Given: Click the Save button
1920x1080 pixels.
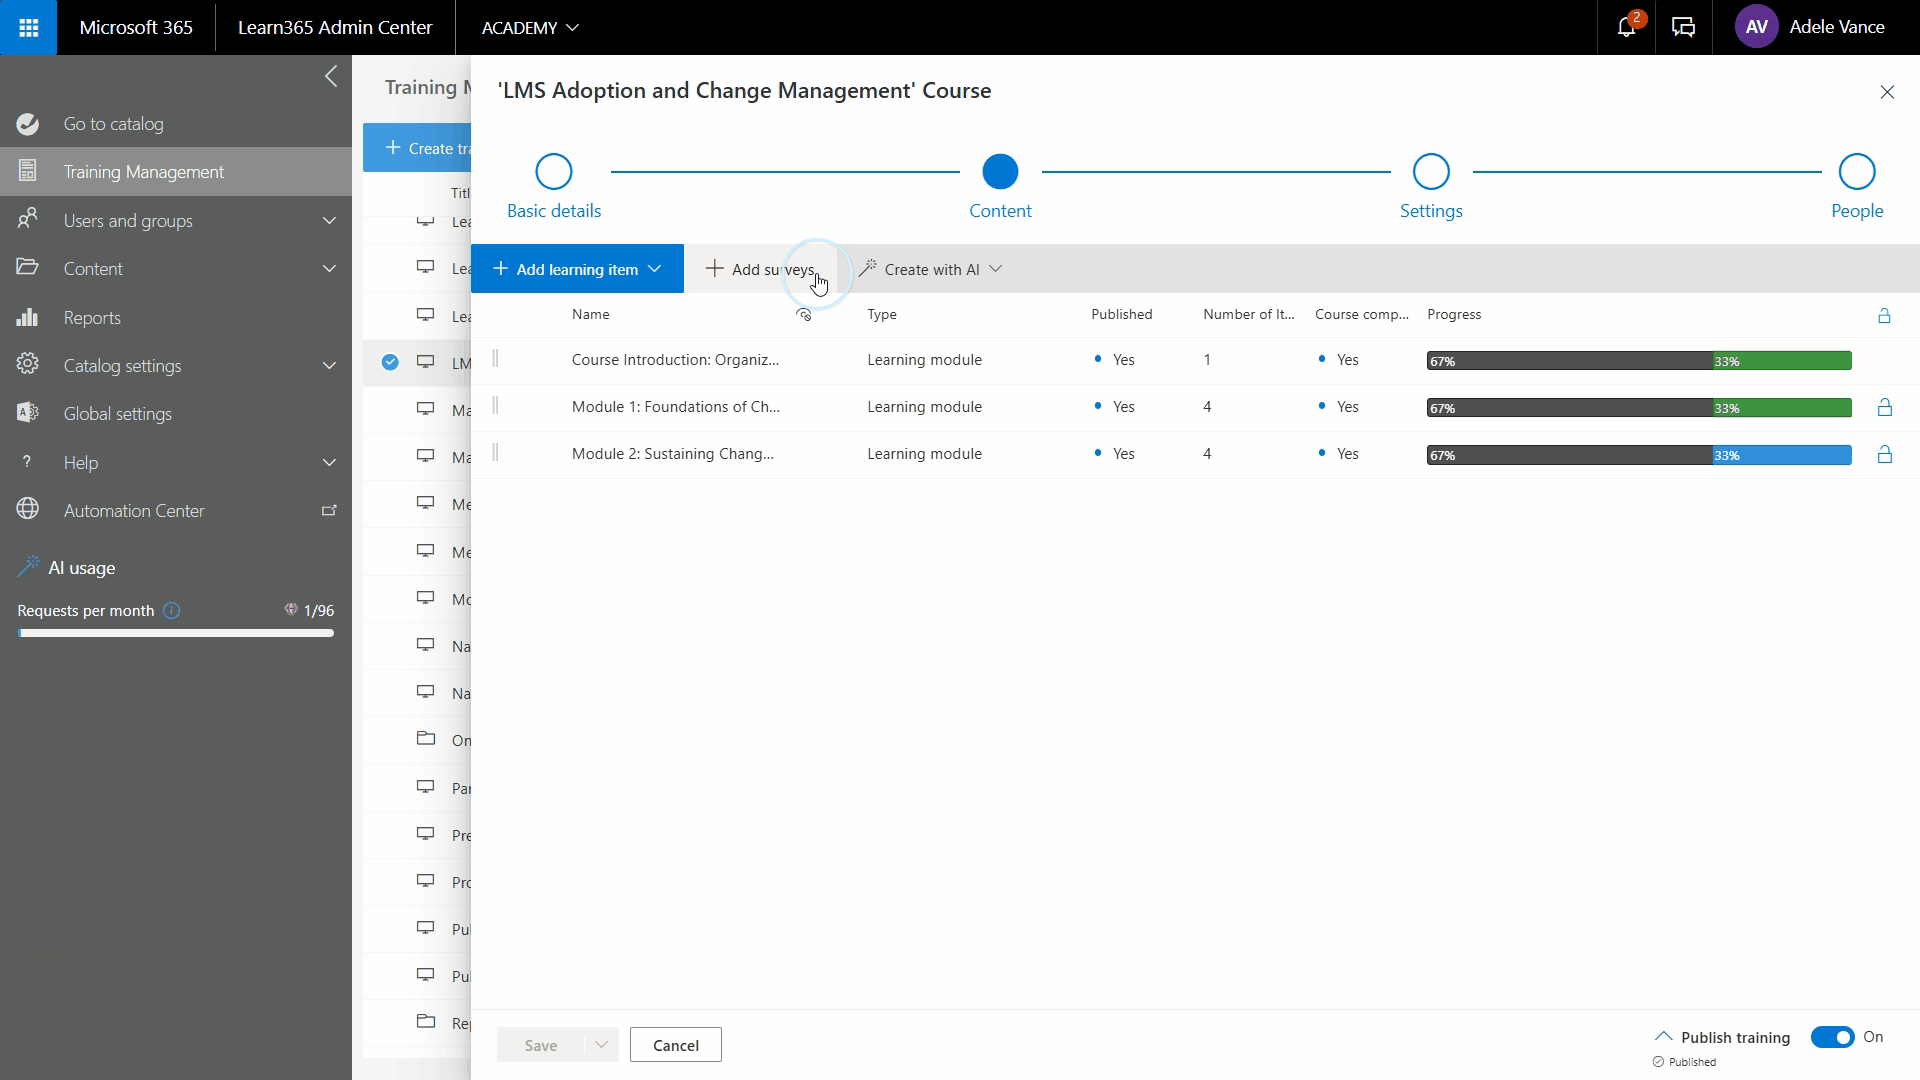Looking at the screenshot, I should (541, 1045).
